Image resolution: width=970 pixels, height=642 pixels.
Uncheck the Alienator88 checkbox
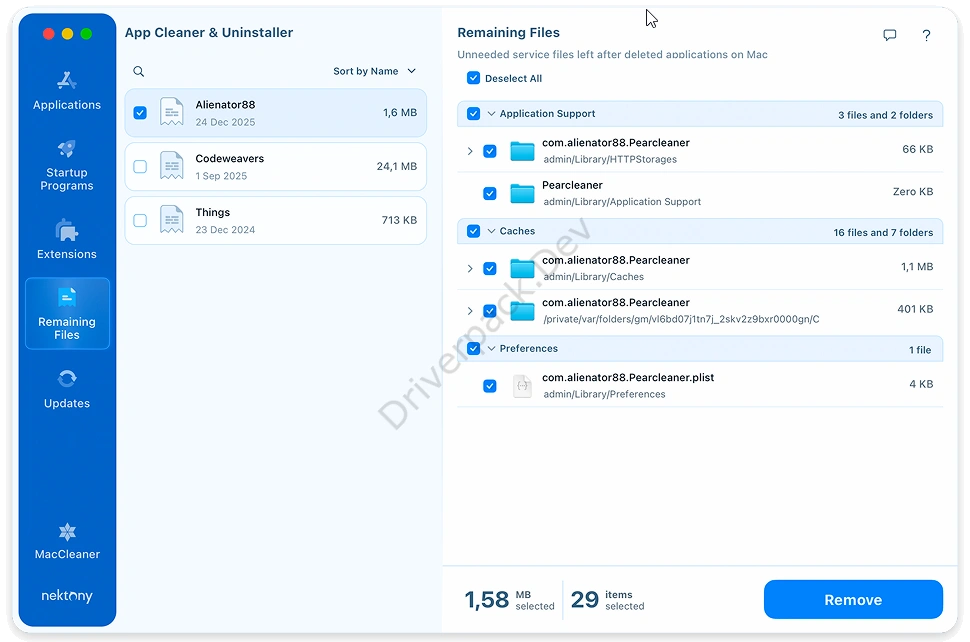point(140,113)
